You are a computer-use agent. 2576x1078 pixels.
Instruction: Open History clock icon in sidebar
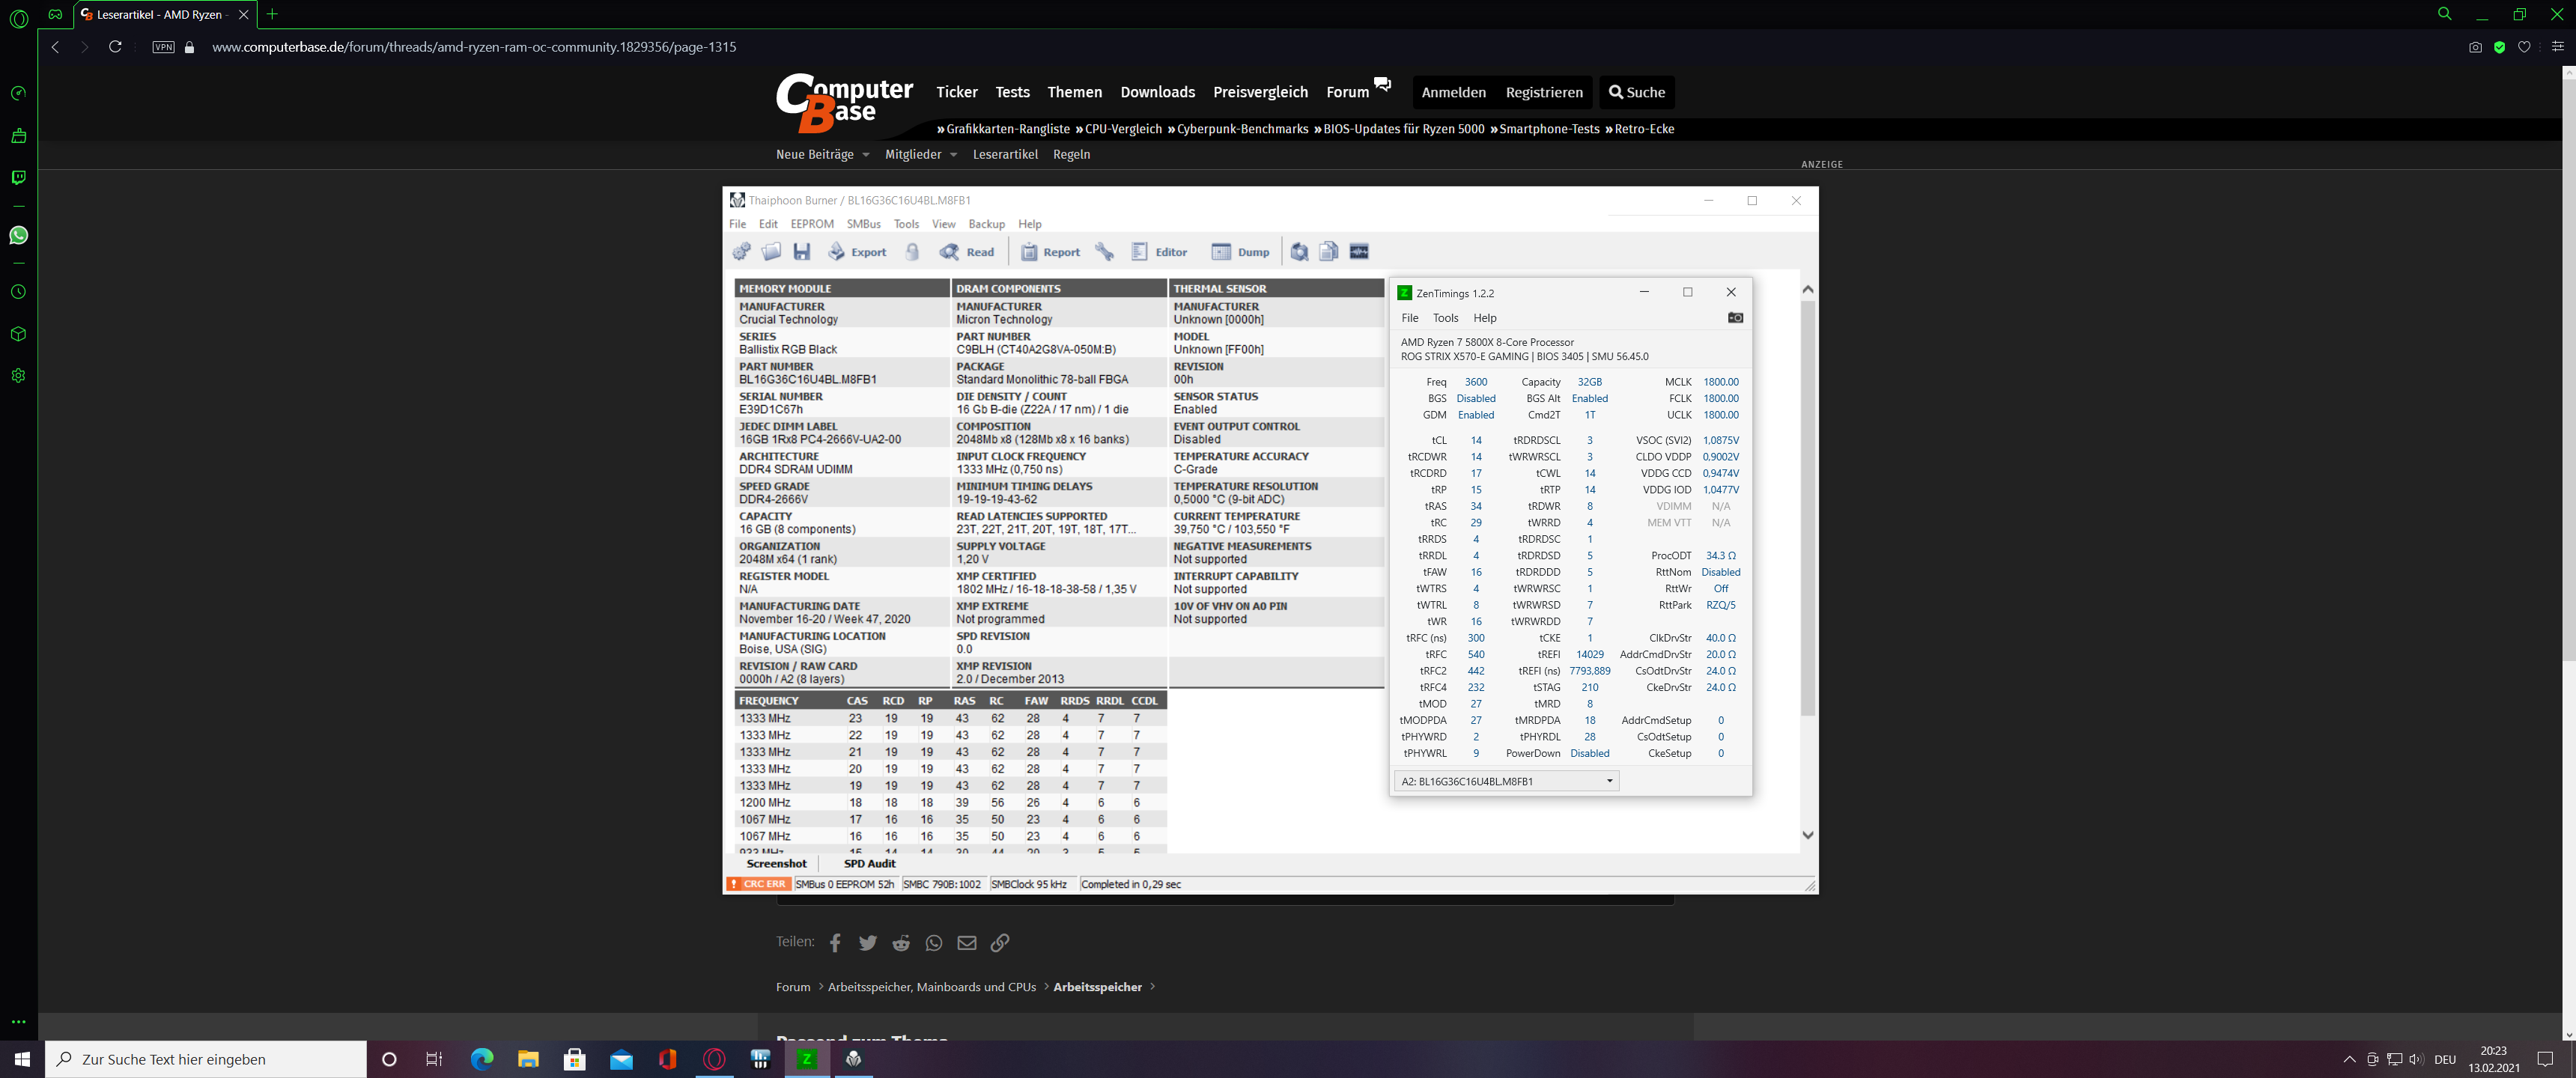tap(18, 292)
